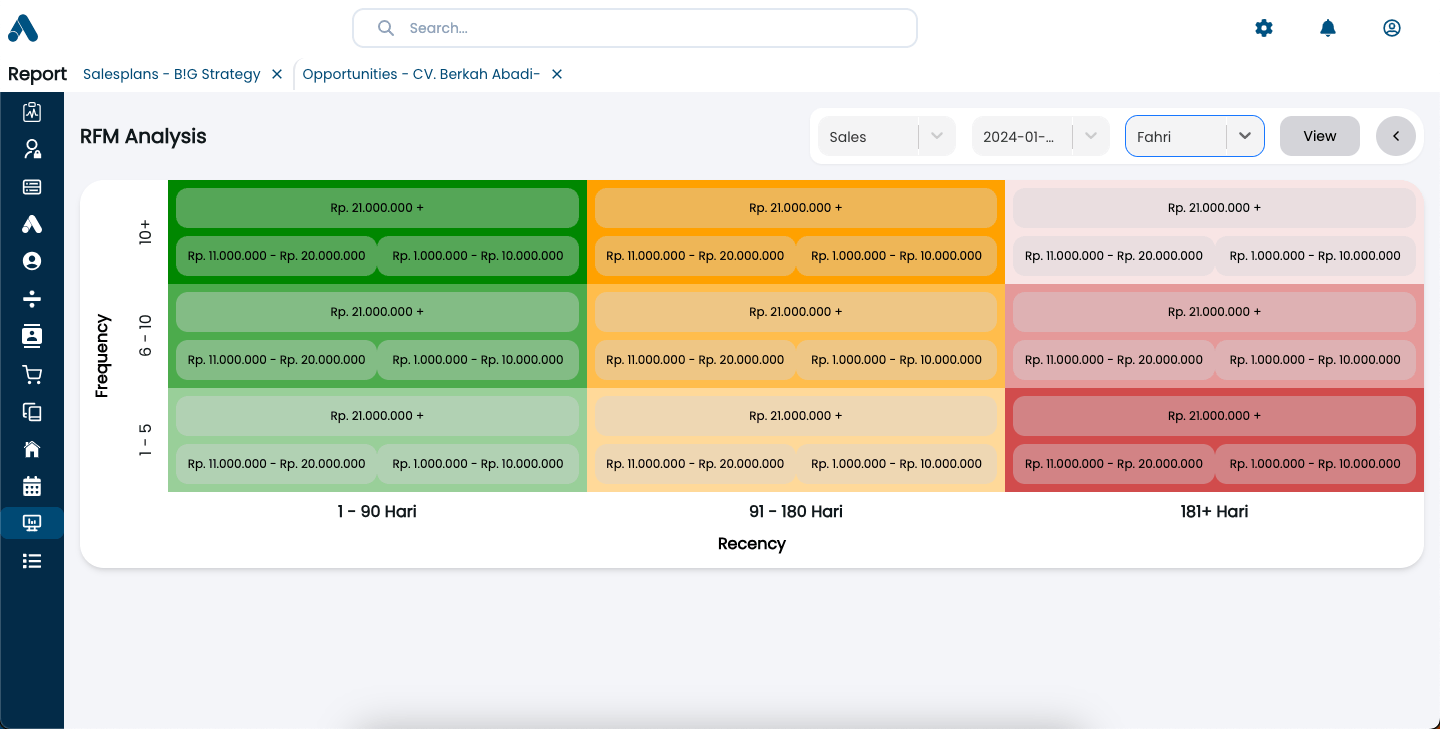Click the app logo in the top-left corner
Viewport: 1440px width, 729px height.
(x=23, y=28)
